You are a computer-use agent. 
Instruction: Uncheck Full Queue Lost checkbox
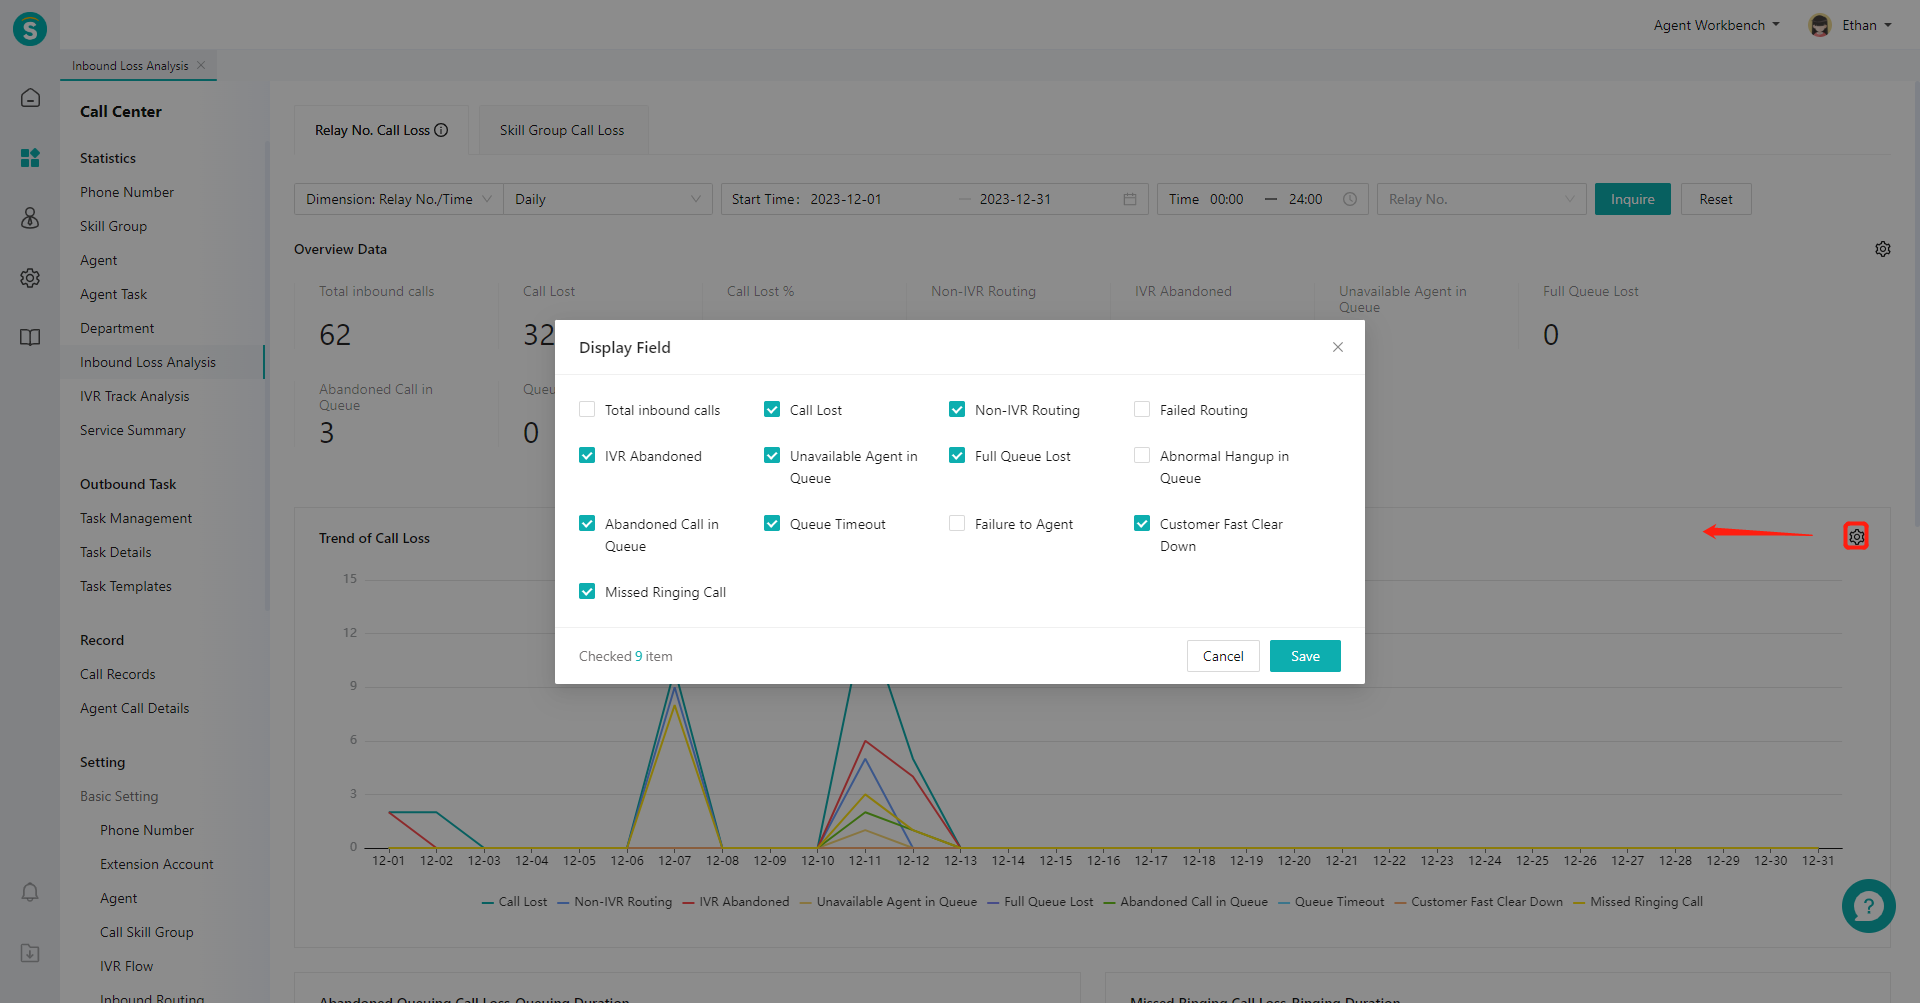957,455
